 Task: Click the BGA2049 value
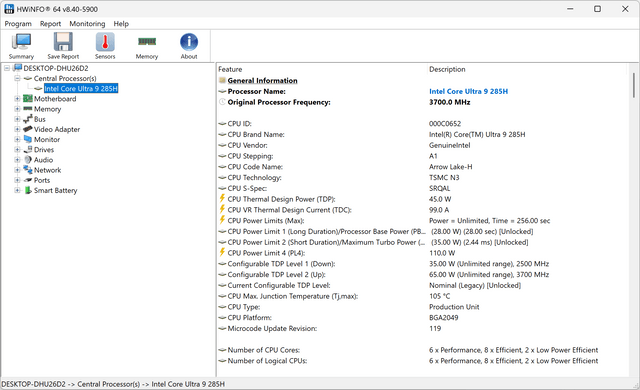click(443, 318)
